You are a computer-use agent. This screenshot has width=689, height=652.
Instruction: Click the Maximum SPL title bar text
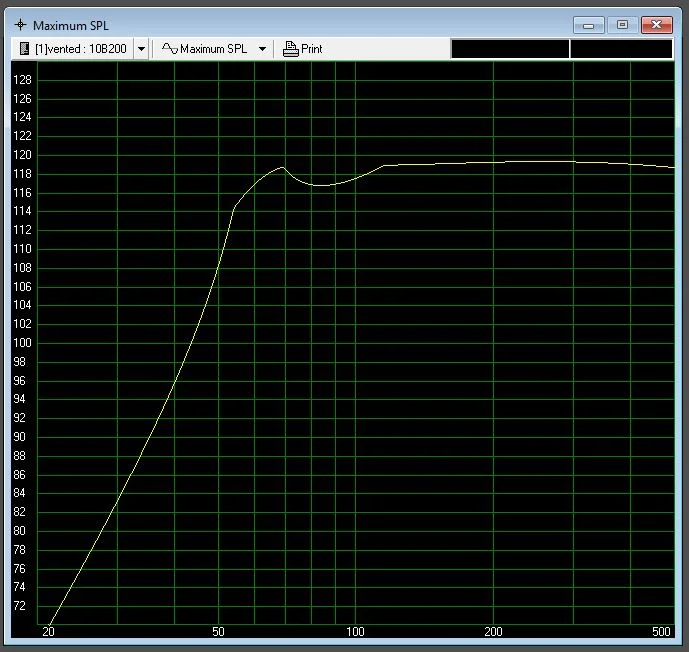tap(71, 25)
